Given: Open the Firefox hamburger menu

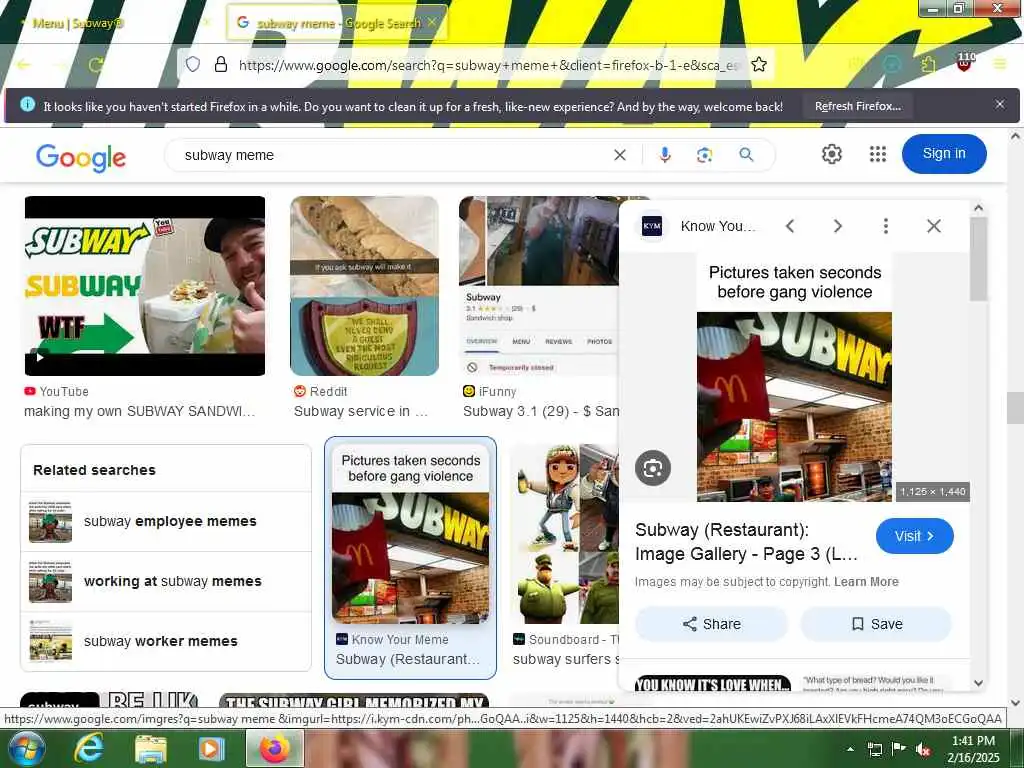Looking at the screenshot, I should pyautogui.click(x=1000, y=64).
